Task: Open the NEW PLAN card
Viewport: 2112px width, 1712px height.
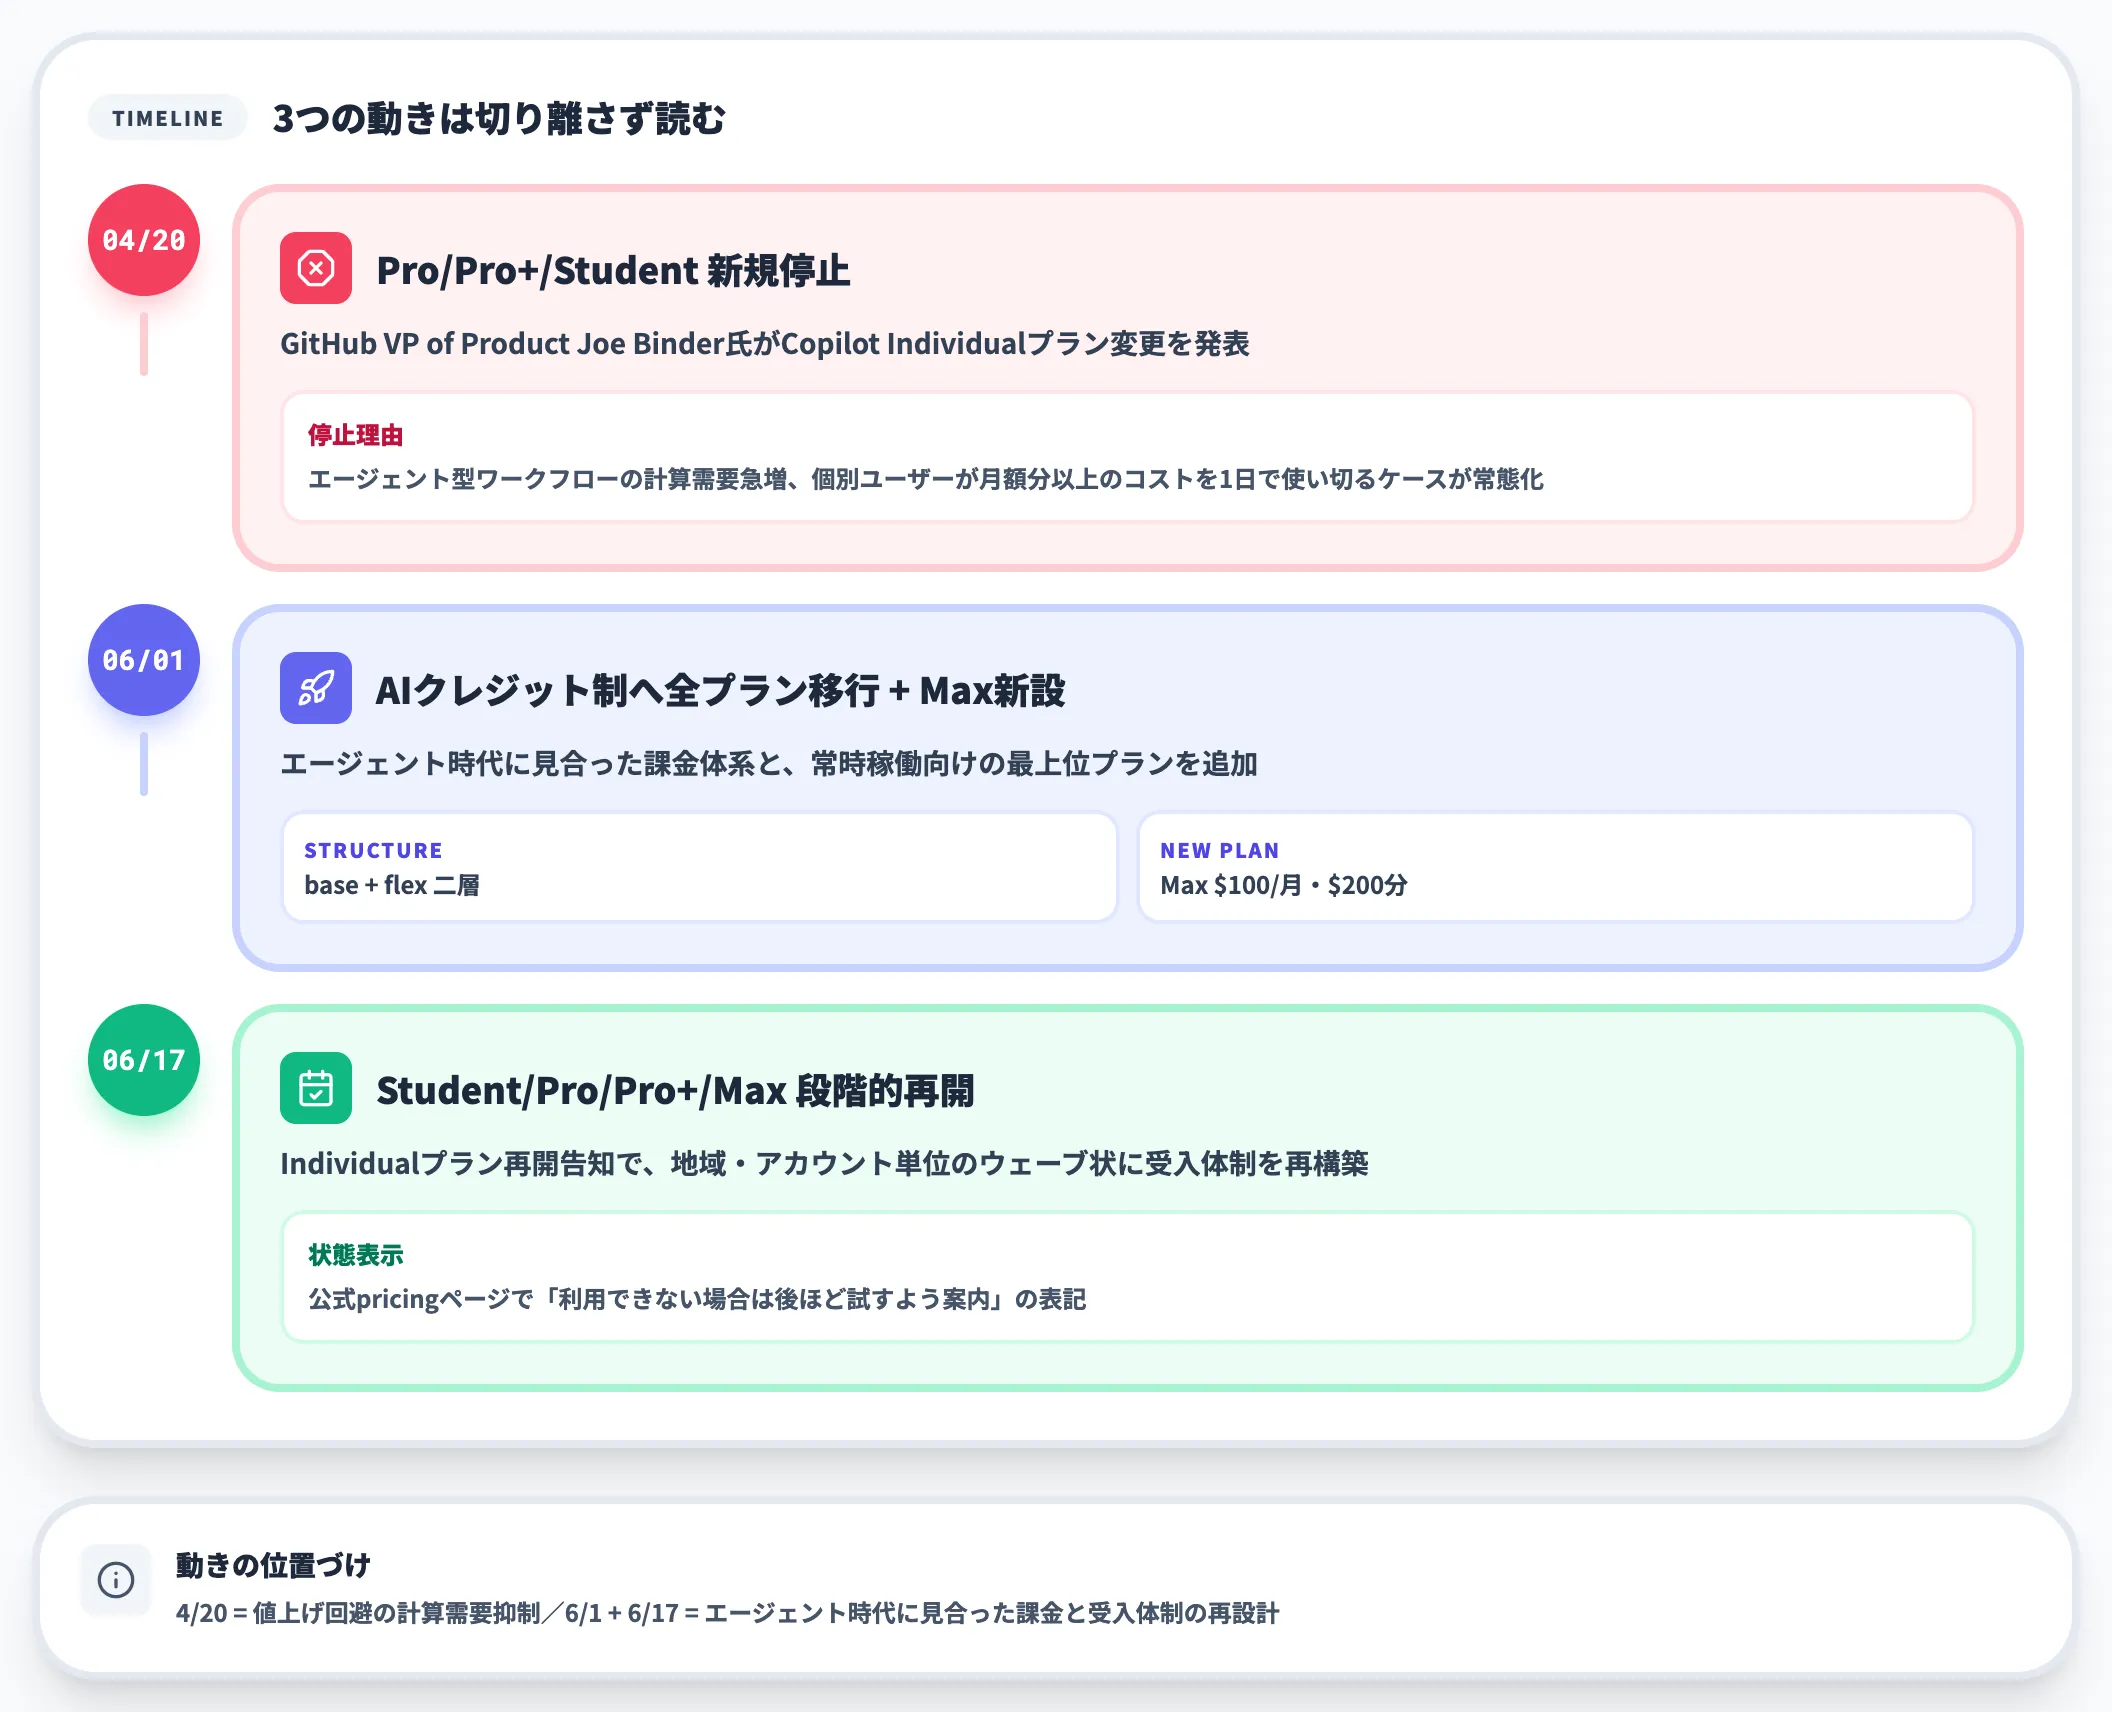Action: pos(1556,866)
